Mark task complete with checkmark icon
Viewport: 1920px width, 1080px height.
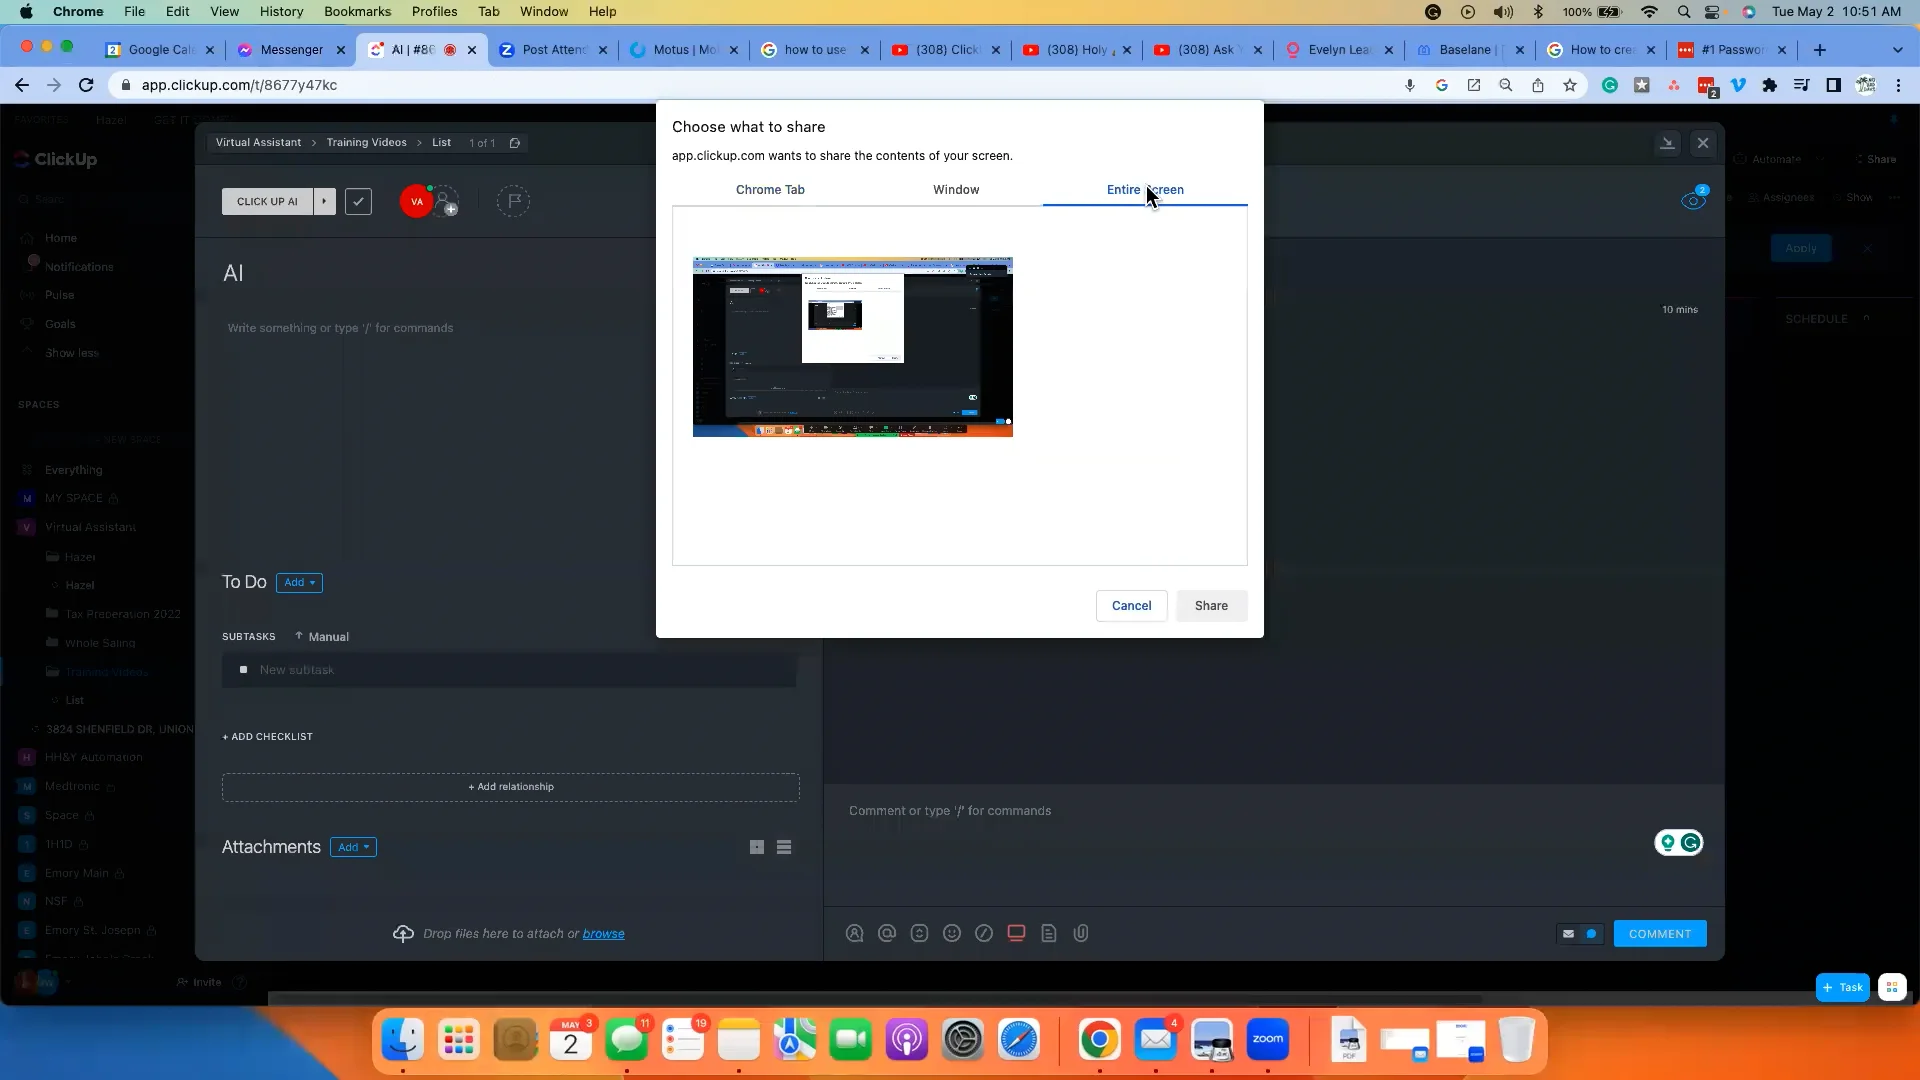pyautogui.click(x=358, y=202)
